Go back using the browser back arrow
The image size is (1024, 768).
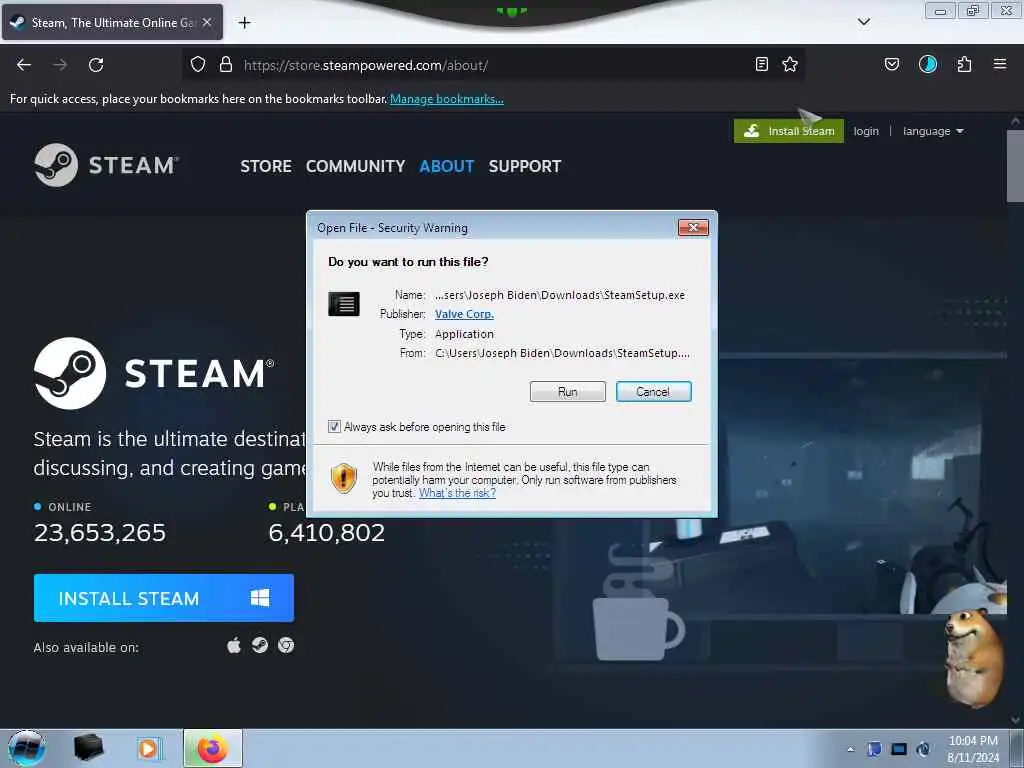tap(24, 65)
